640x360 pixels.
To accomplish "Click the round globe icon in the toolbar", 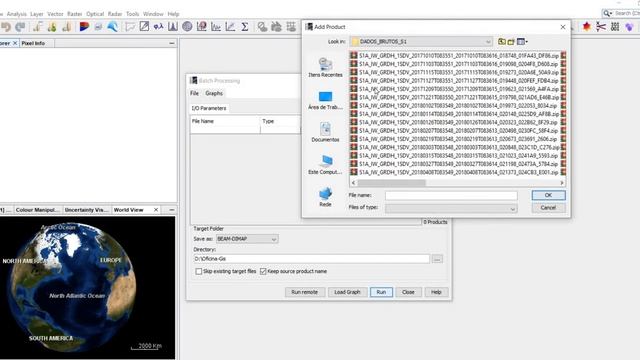I will 187,27.
